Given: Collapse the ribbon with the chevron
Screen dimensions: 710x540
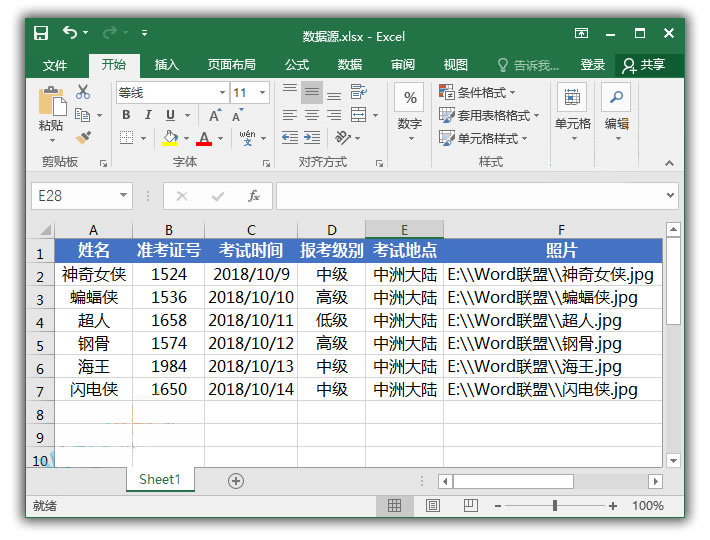Looking at the screenshot, I should tap(670, 163).
